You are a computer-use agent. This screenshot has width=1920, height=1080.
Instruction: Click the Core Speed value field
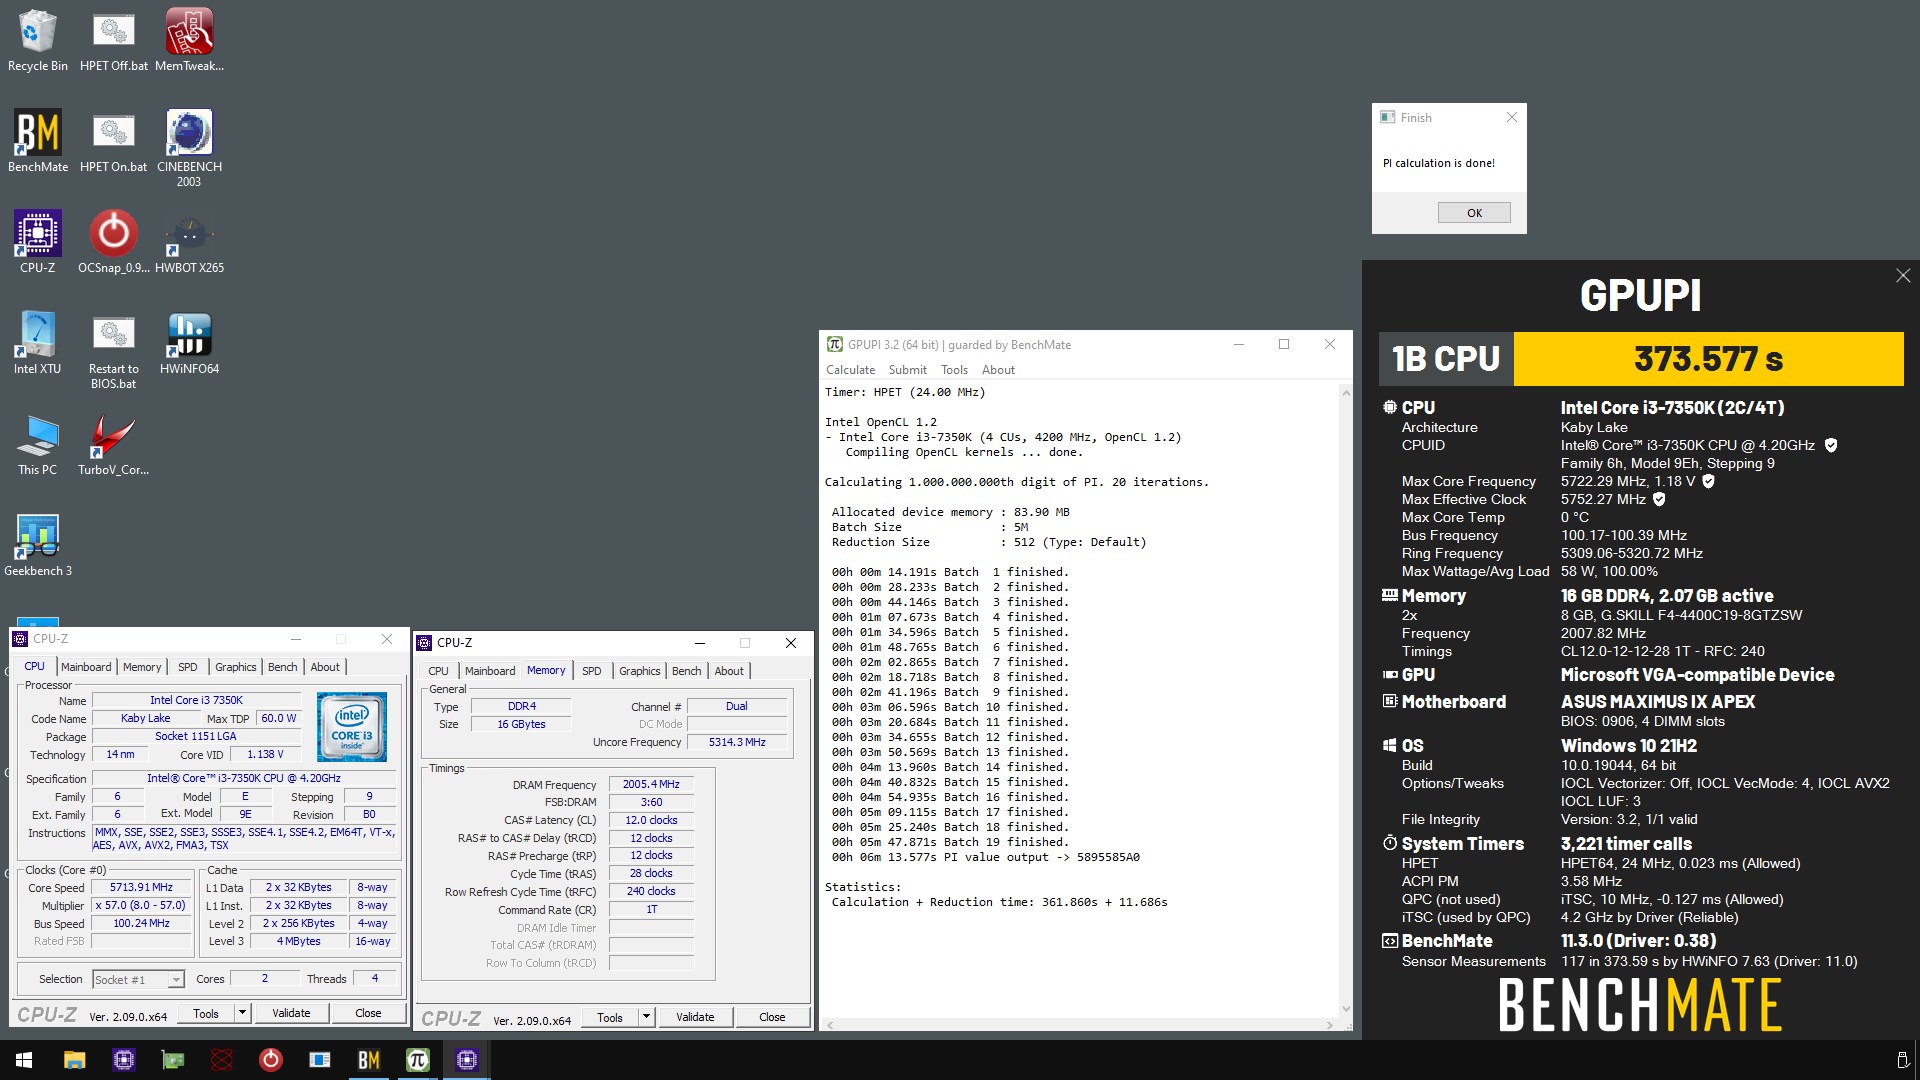(x=141, y=887)
